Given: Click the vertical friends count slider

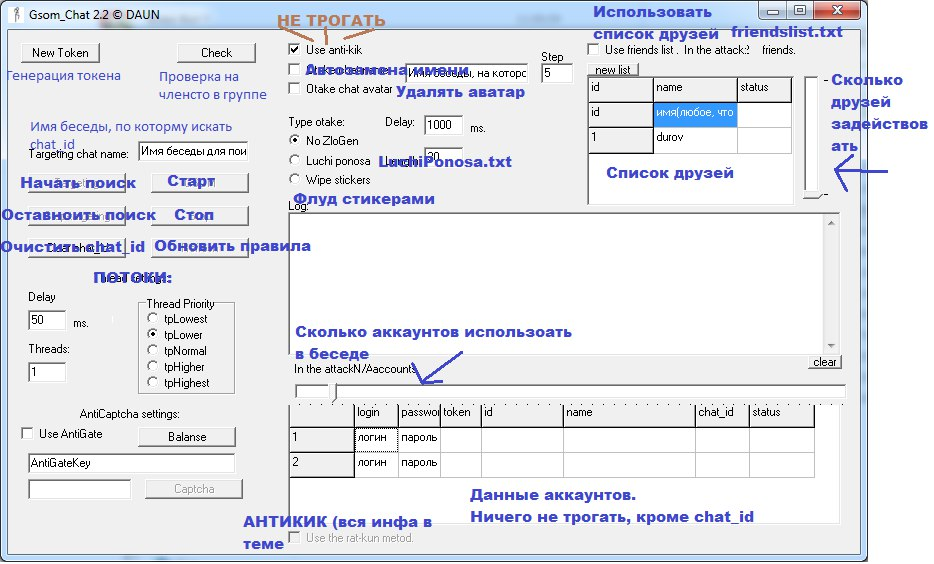Looking at the screenshot, I should coord(811,137).
